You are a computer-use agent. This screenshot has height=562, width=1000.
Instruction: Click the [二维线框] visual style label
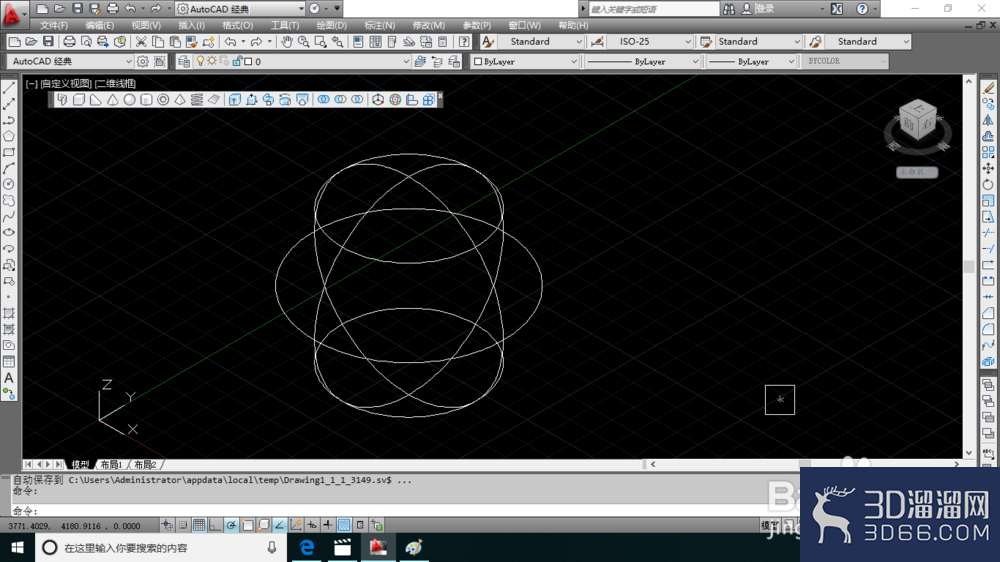[x=115, y=83]
